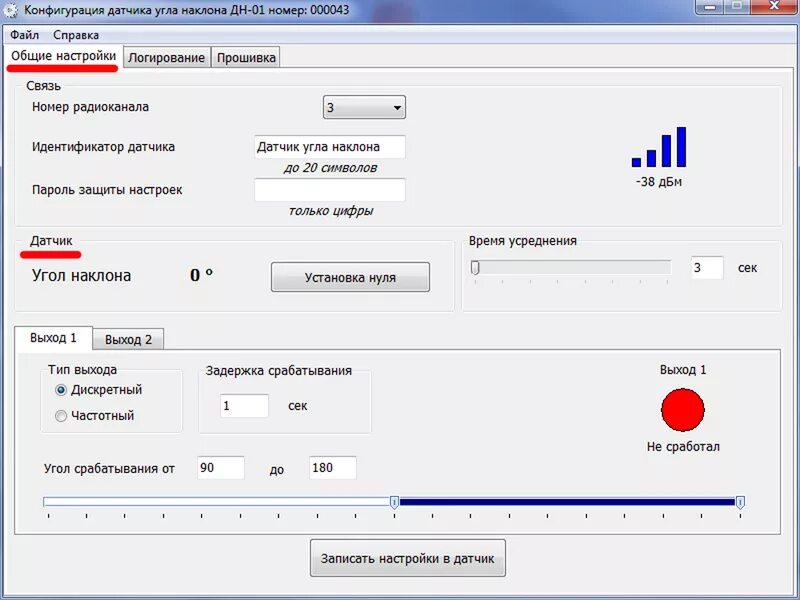The width and height of the screenshot is (800, 600).
Task: Open the Прошивка tab
Action: pos(246,58)
